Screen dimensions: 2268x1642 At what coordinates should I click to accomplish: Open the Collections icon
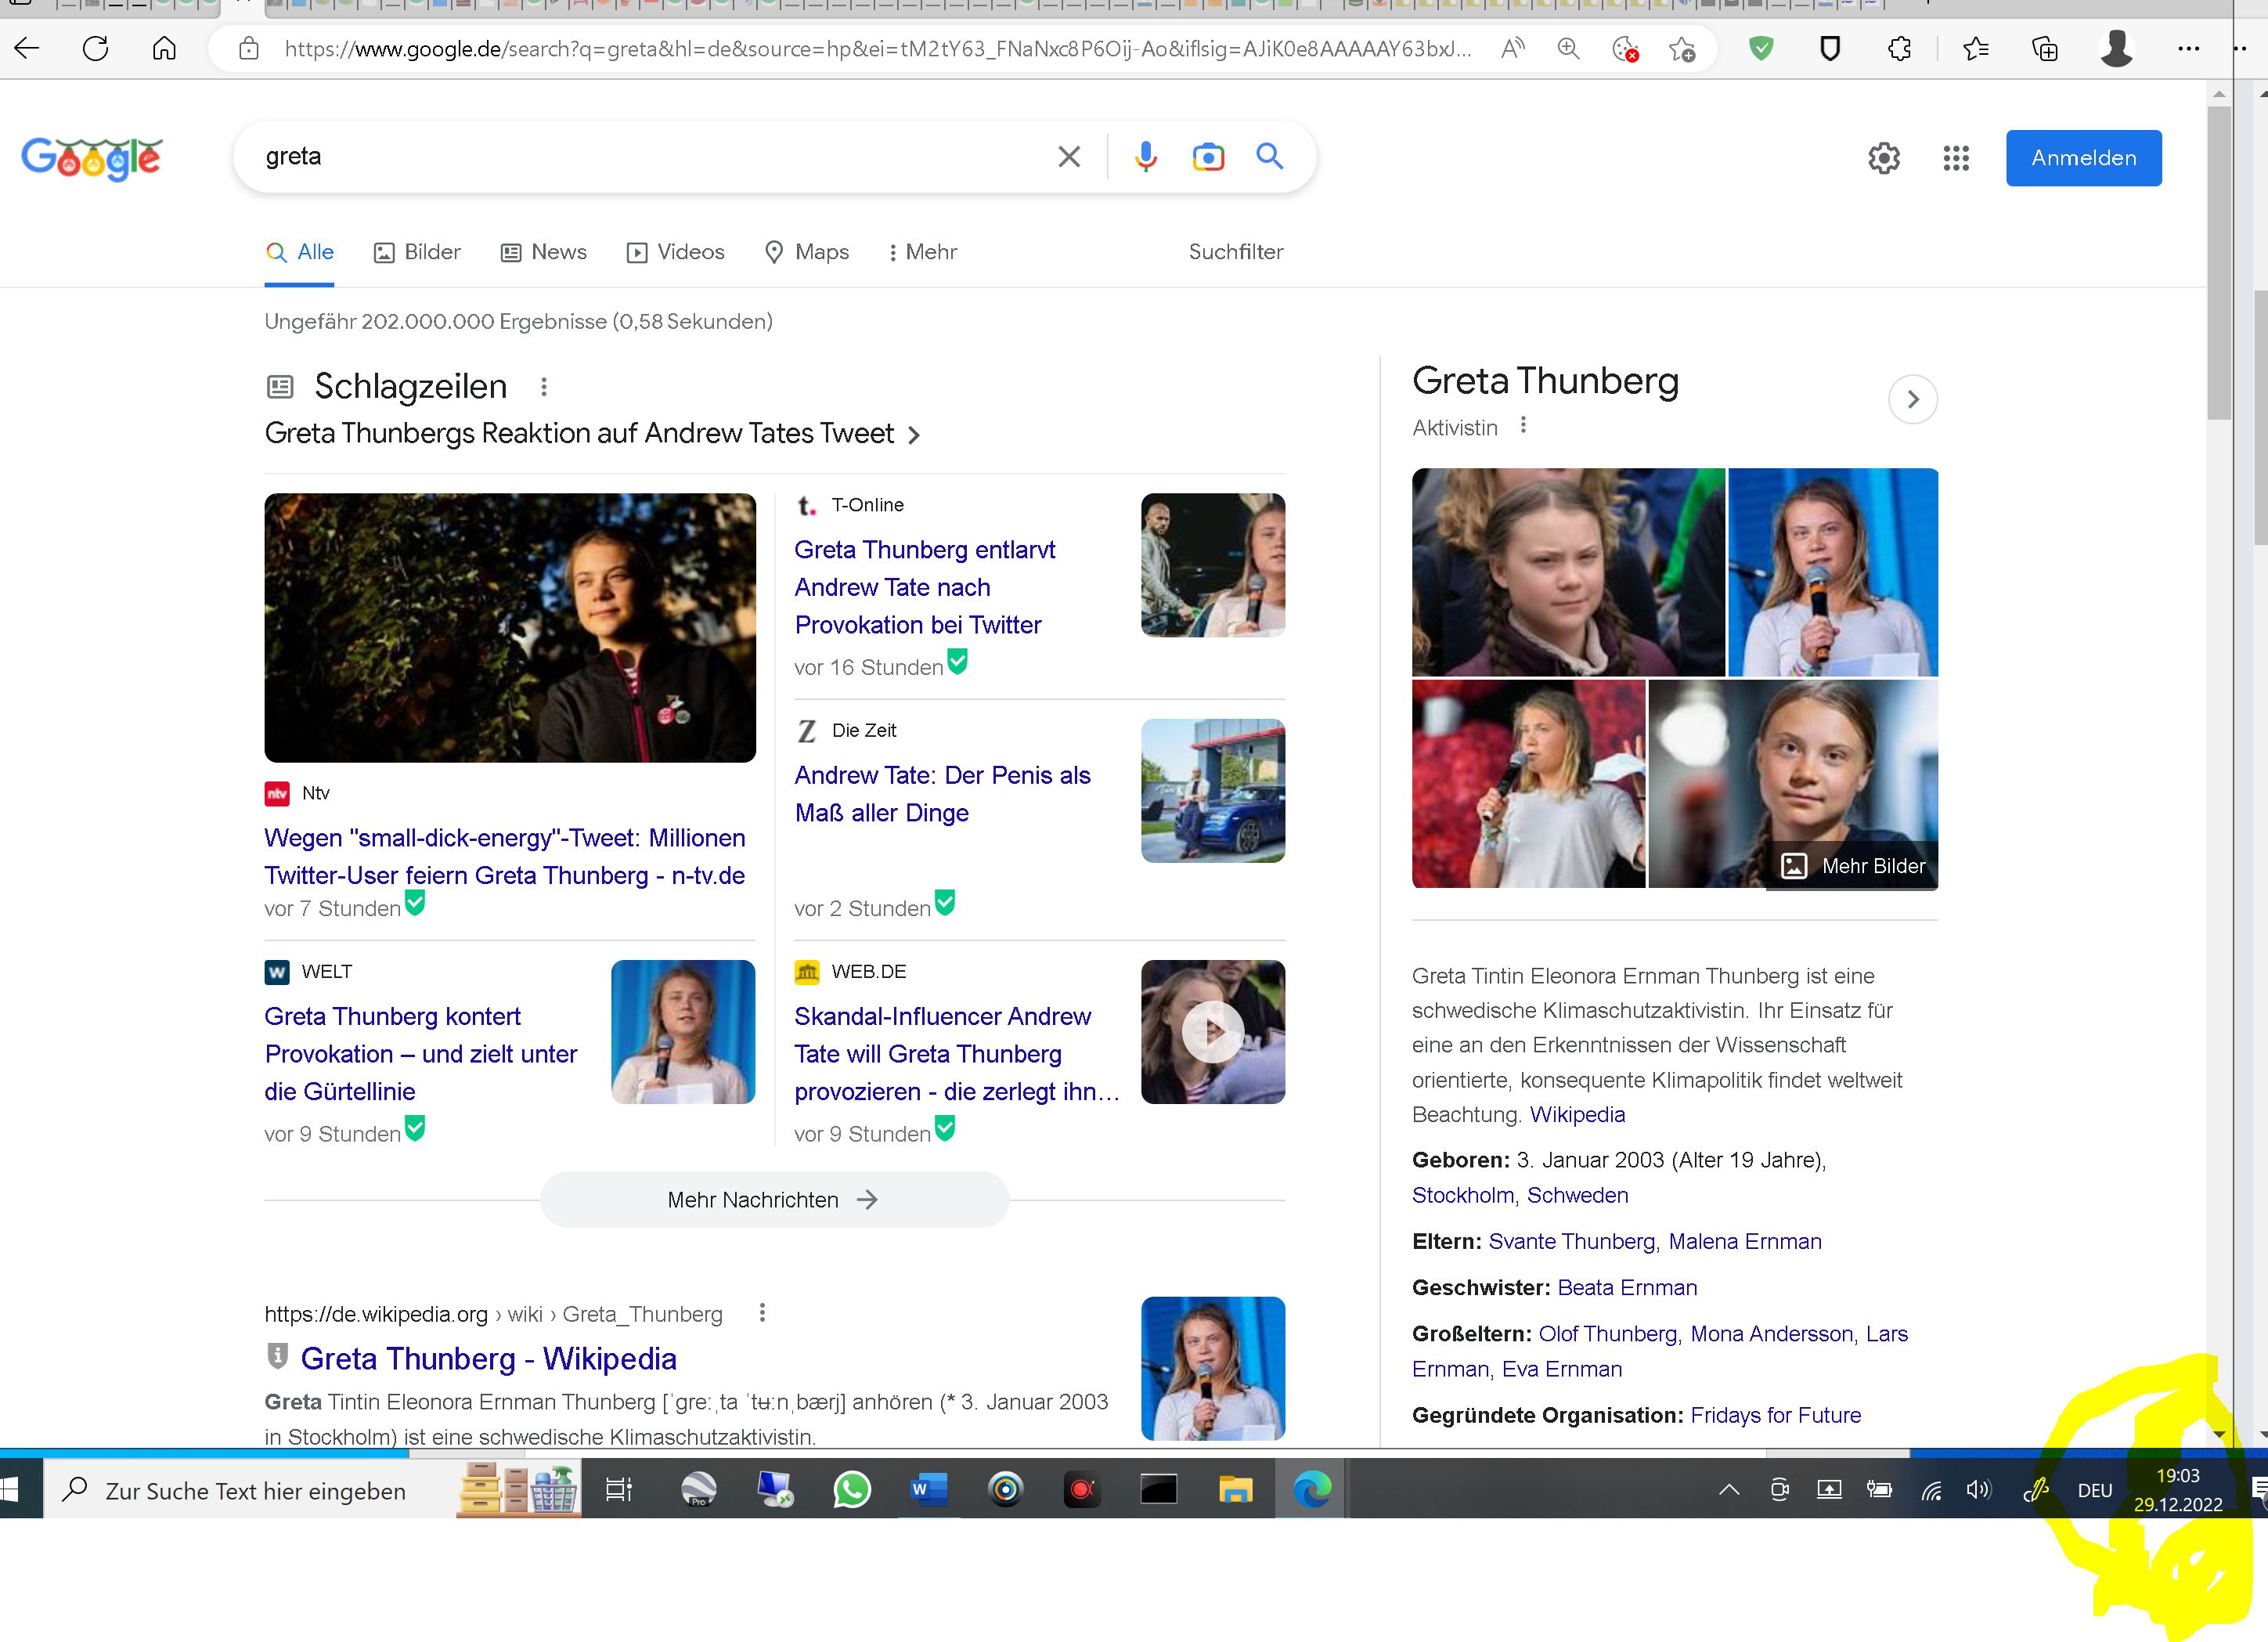coord(2045,48)
